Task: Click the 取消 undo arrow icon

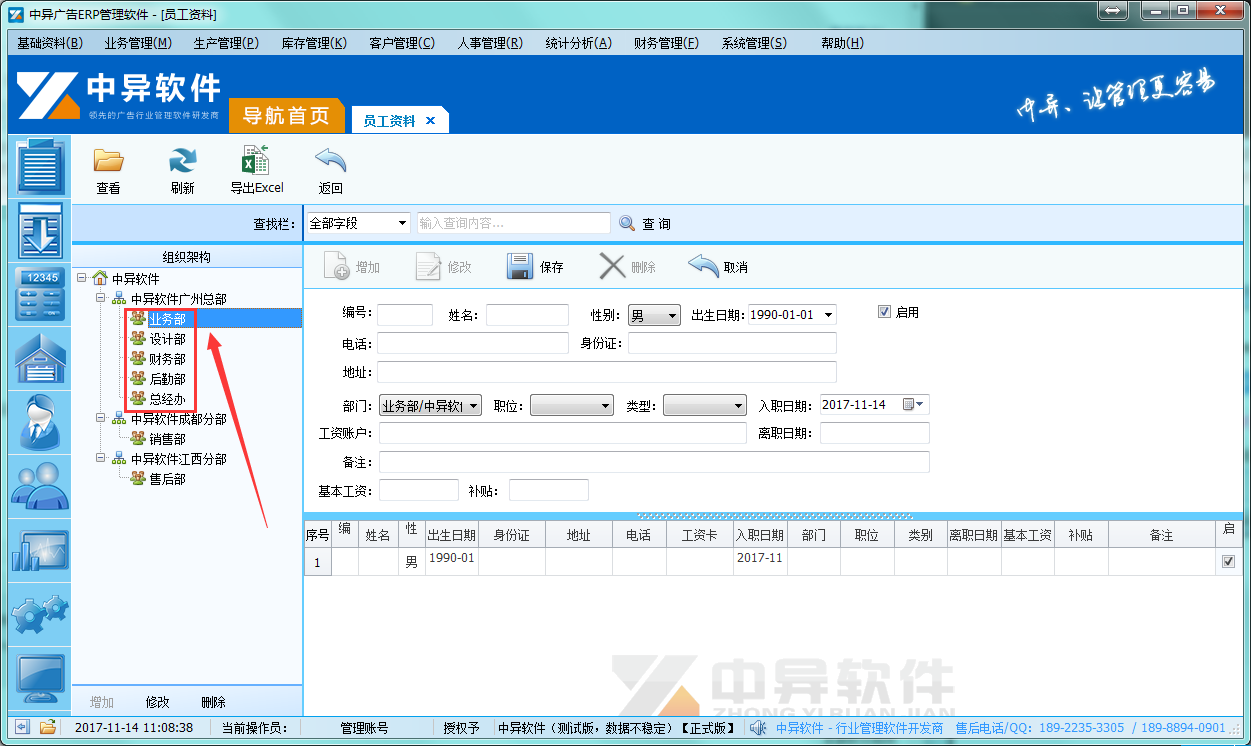Action: coord(704,266)
